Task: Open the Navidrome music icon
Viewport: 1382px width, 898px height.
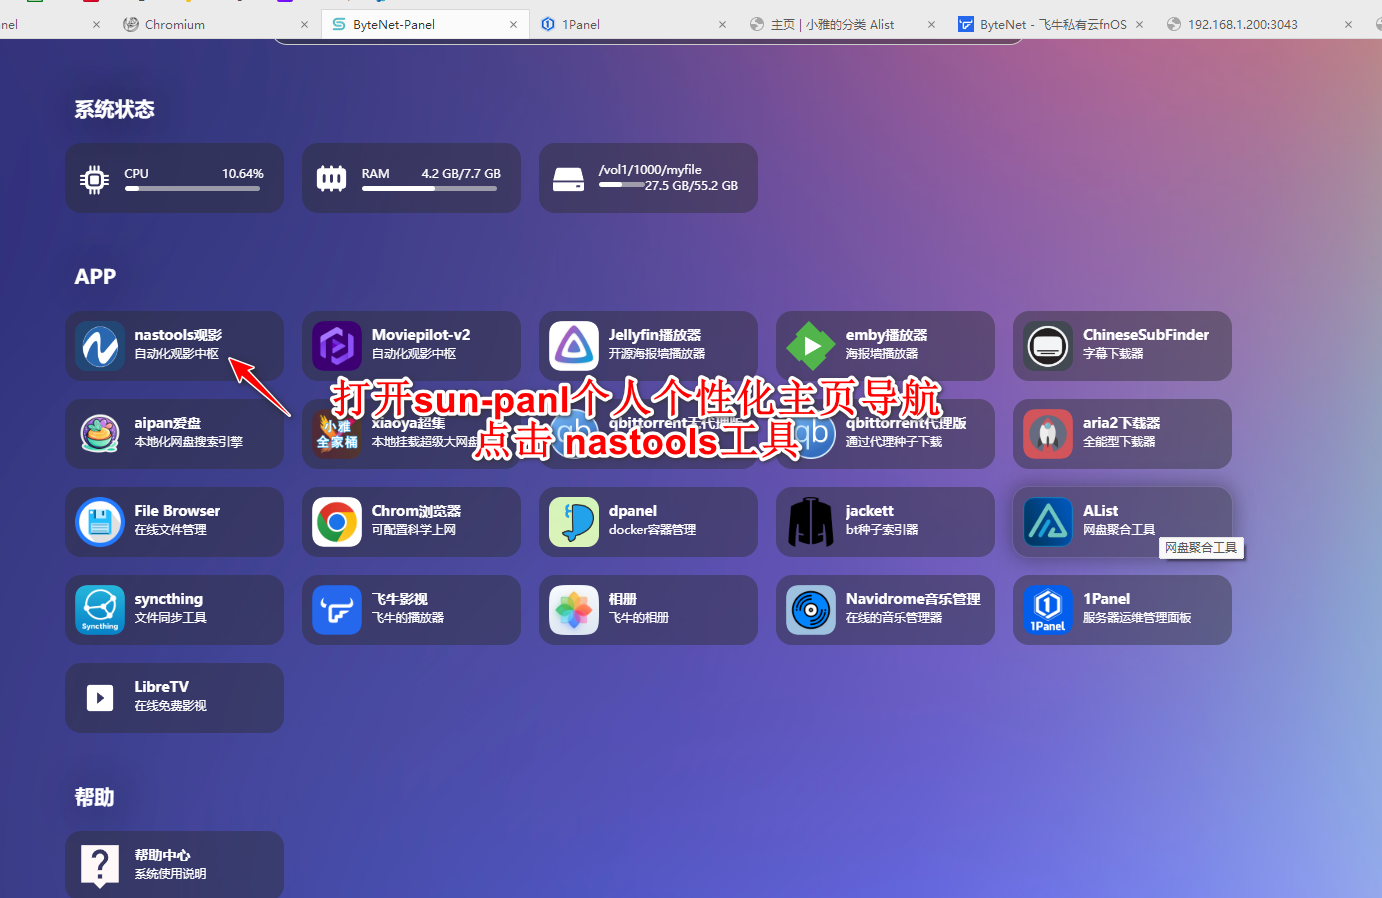Action: [811, 610]
